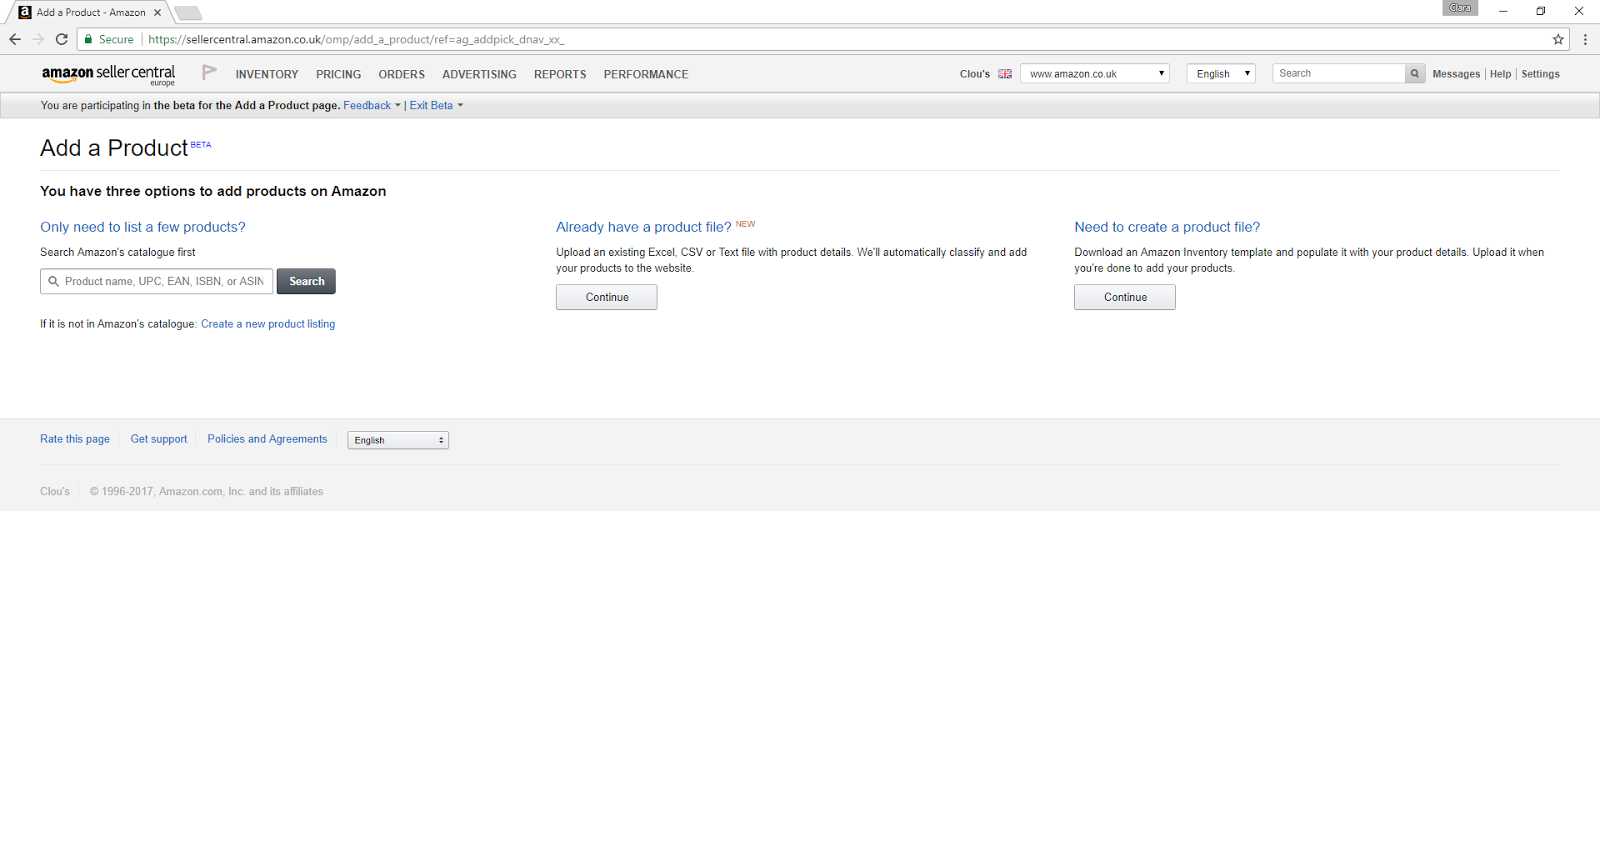
Task: Open Policies and Agreements link
Action: 267,439
